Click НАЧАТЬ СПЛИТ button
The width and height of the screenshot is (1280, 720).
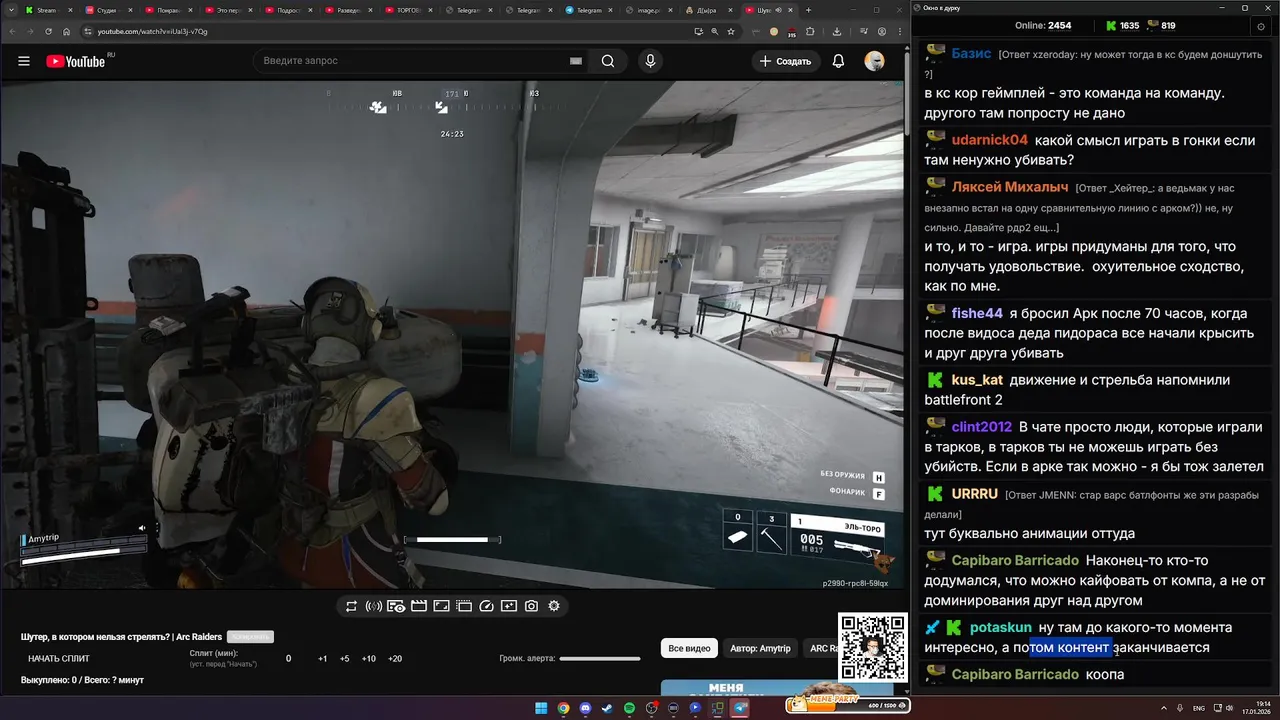[x=59, y=659]
